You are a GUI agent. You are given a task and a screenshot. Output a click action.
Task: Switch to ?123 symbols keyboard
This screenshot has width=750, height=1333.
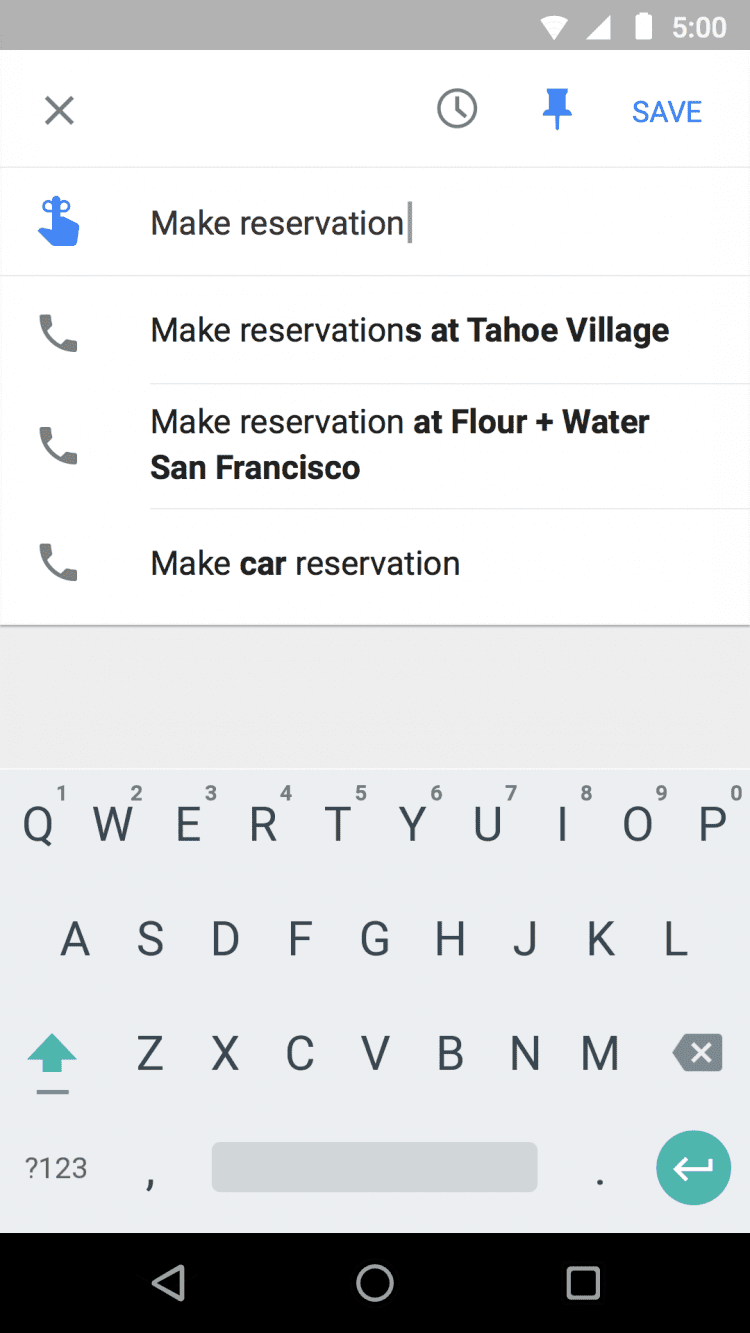click(56, 1167)
